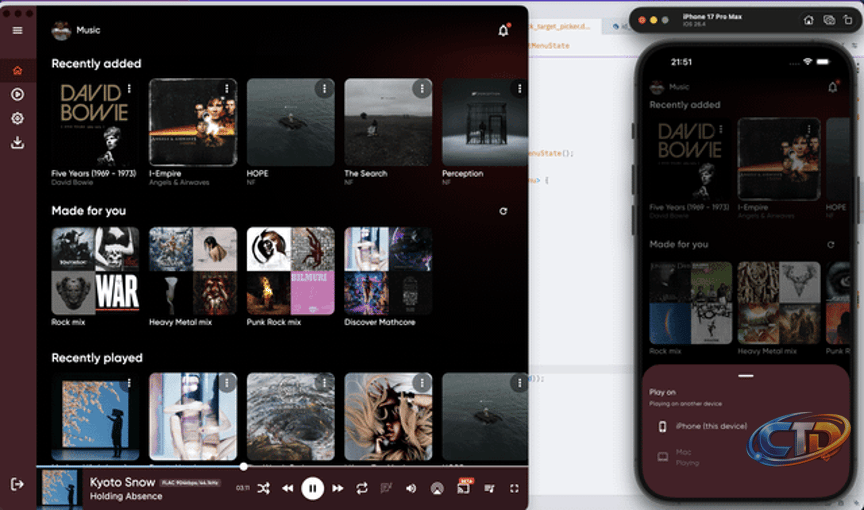This screenshot has height=510, width=864.
Task: Open three-dot menu on iPhone I-Empire album
Action: [809, 129]
